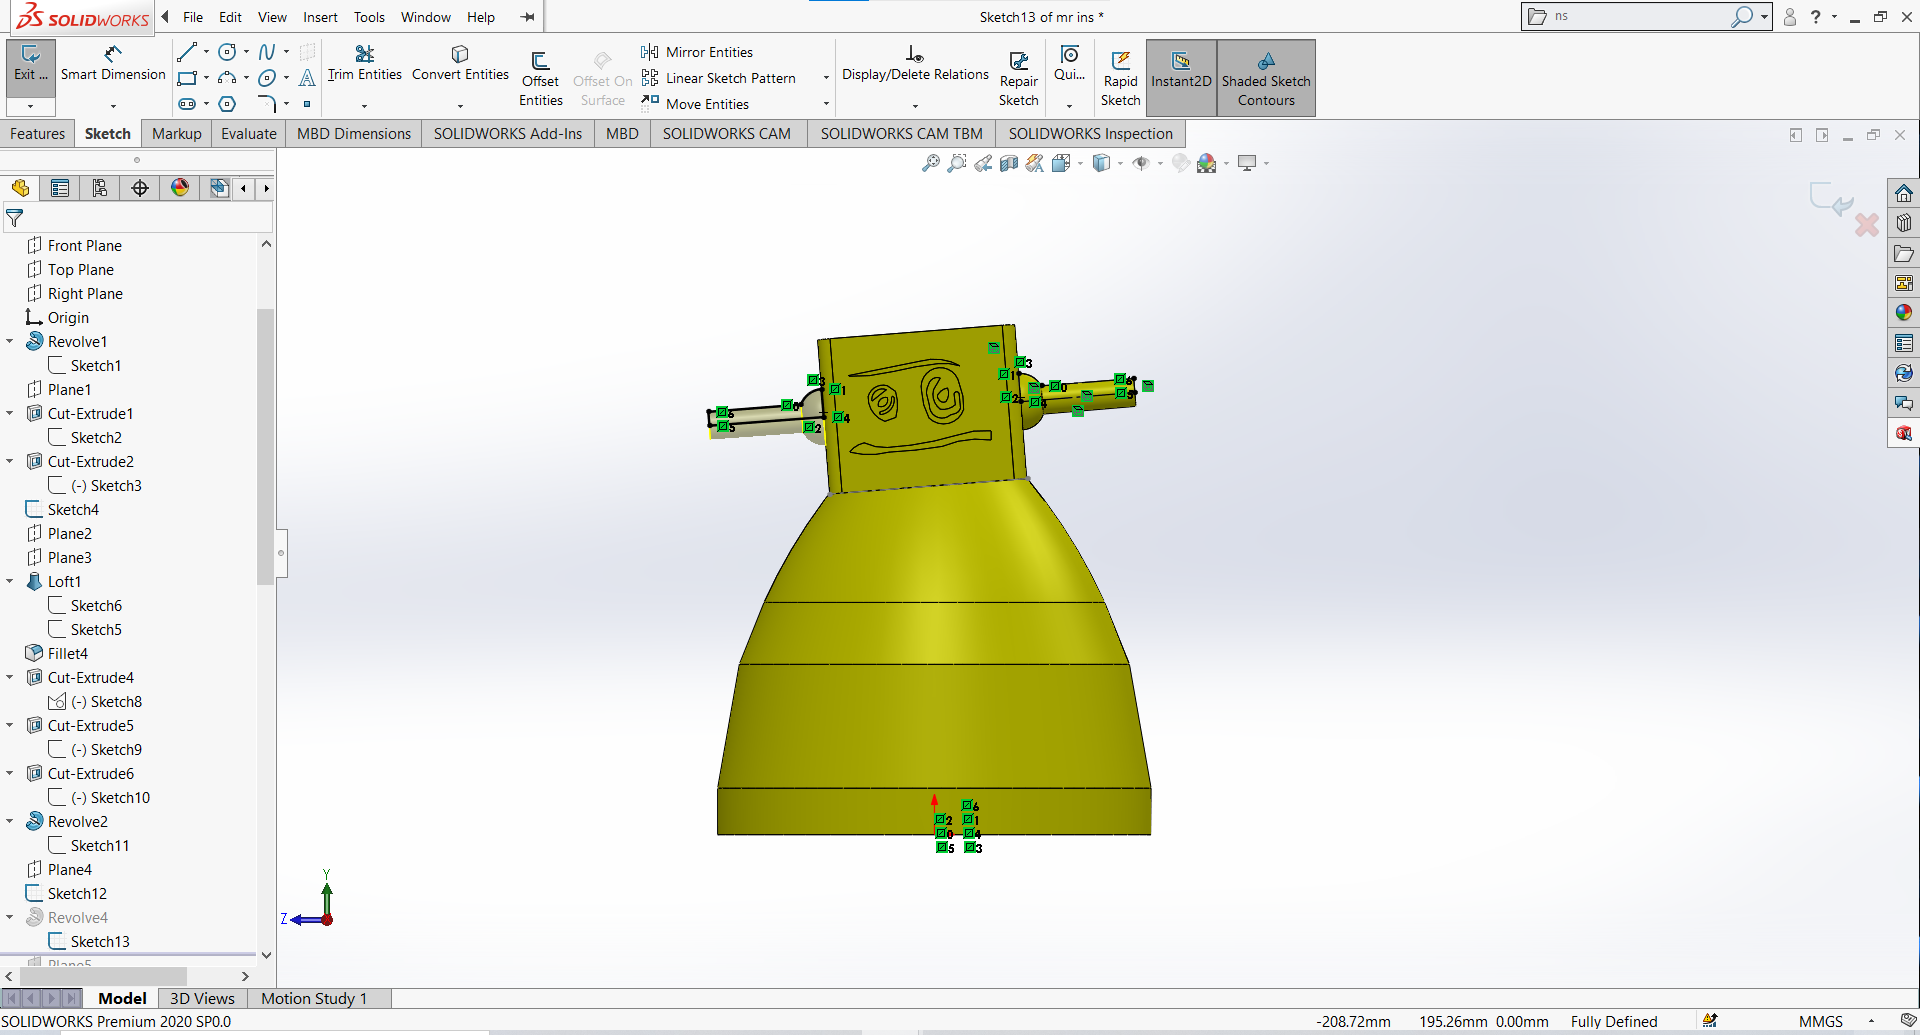The image size is (1920, 1035).
Task: Open the File menu
Action: (x=193, y=17)
